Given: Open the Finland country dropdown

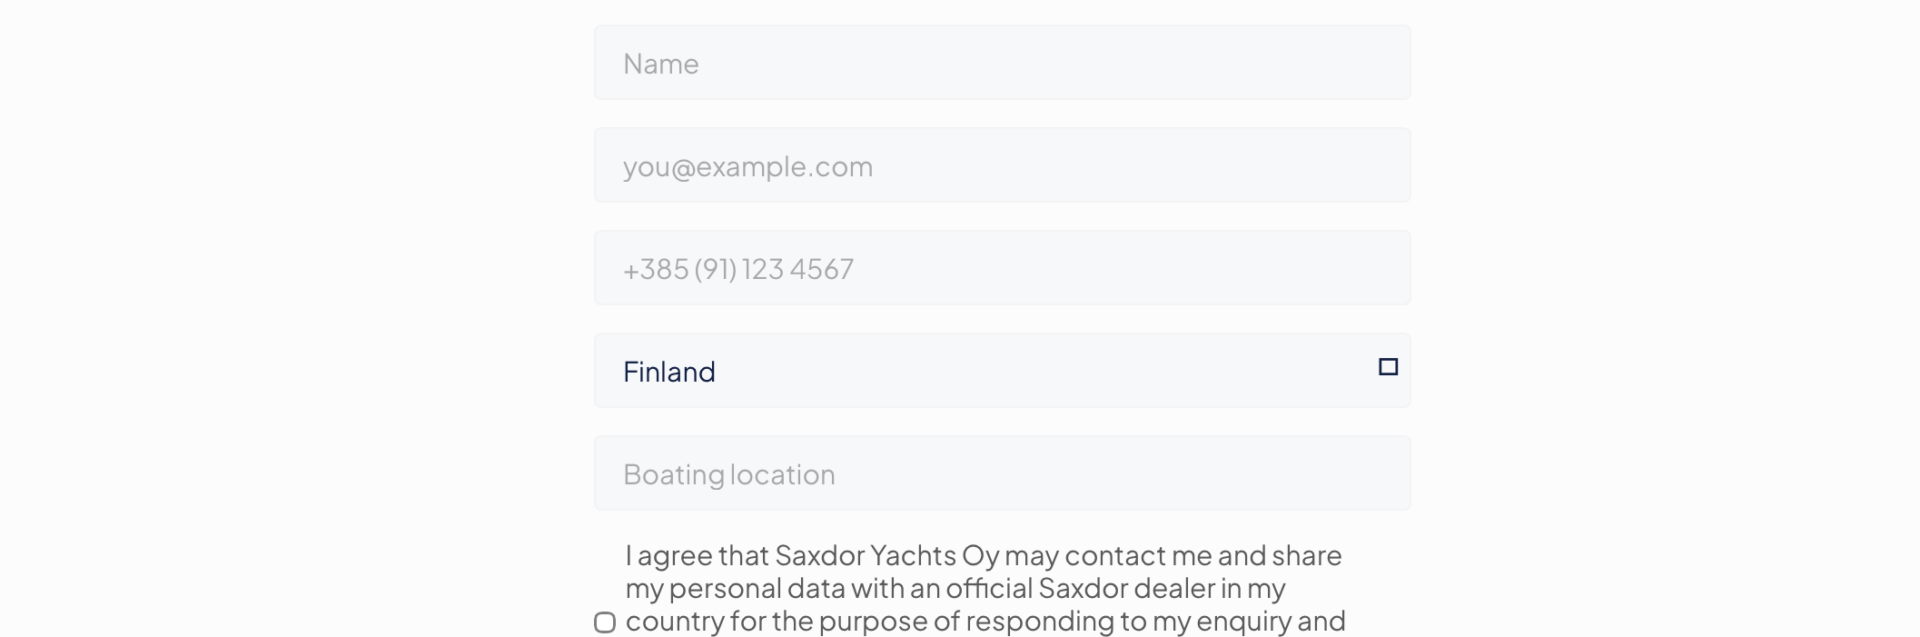Looking at the screenshot, I should point(1002,371).
